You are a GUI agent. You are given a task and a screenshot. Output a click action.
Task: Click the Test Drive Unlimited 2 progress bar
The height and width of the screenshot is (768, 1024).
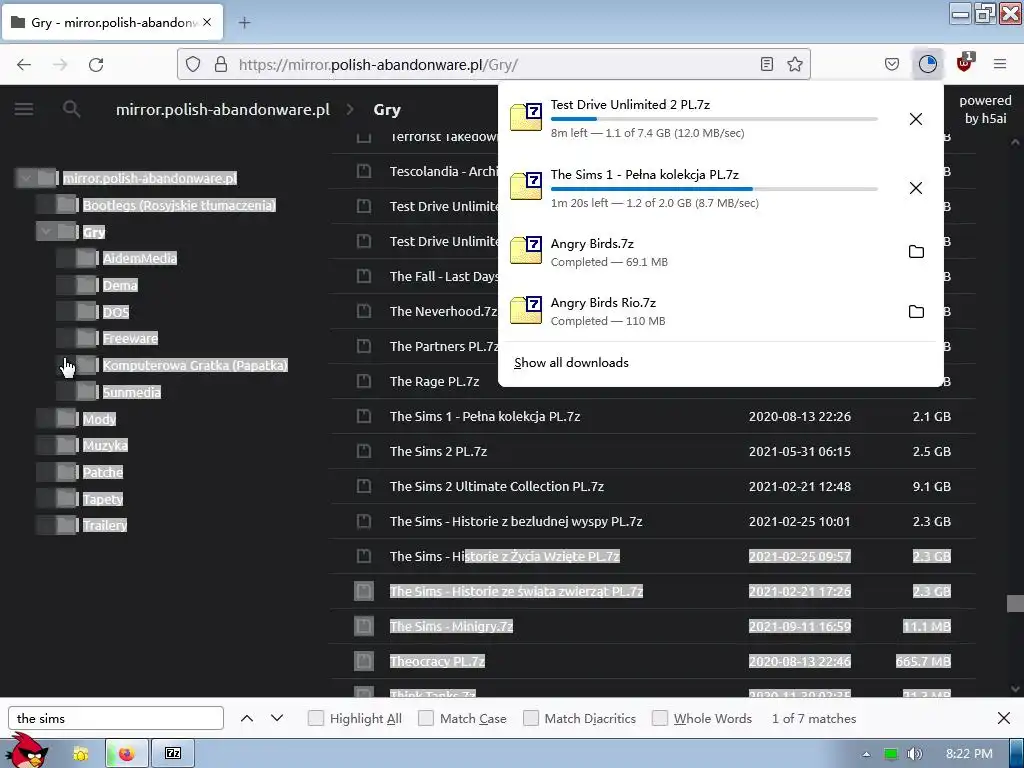(714, 119)
